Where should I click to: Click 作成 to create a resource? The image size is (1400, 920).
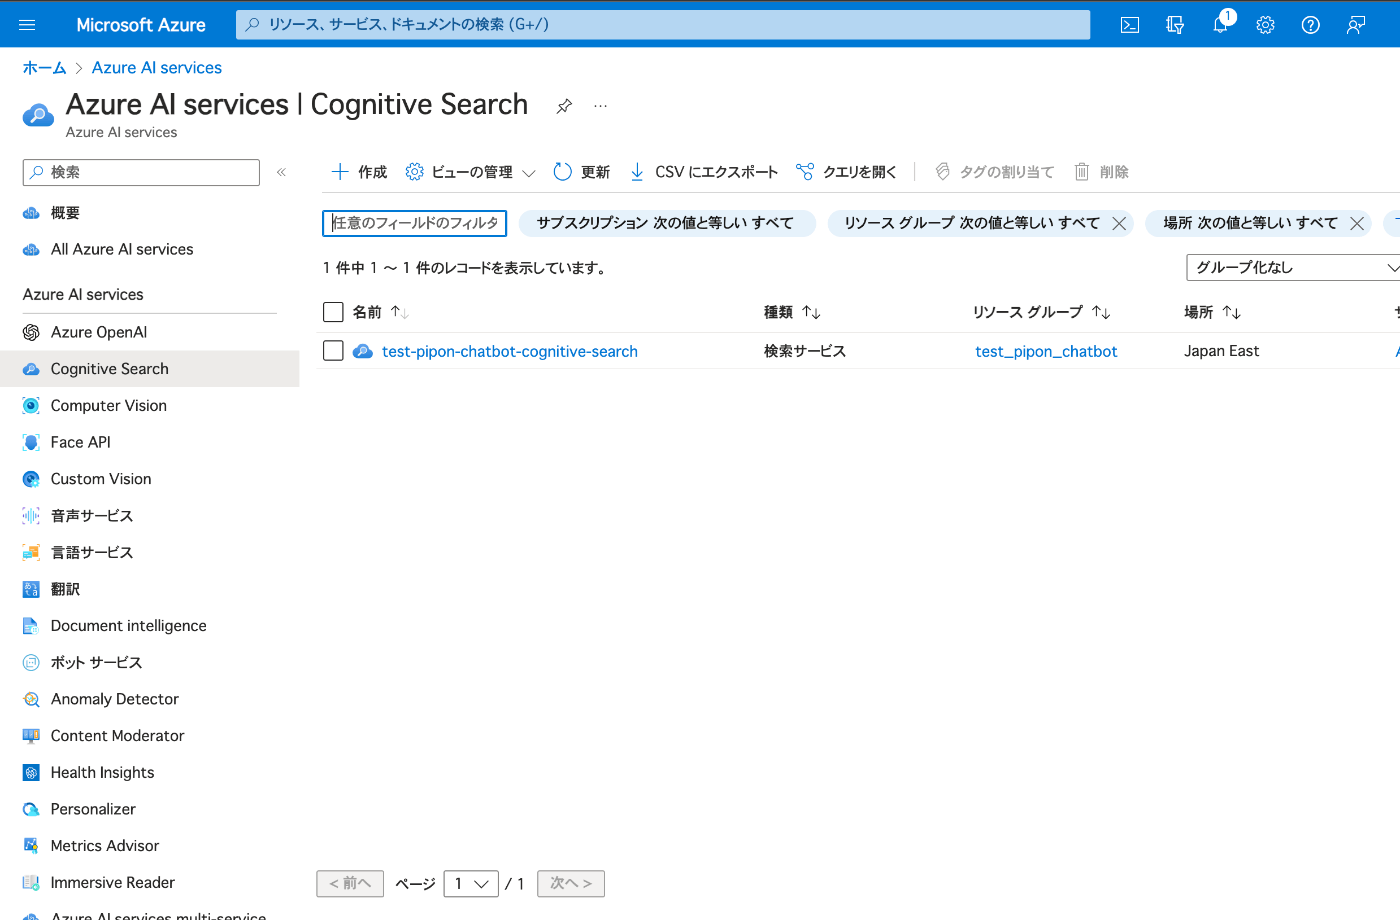click(359, 172)
